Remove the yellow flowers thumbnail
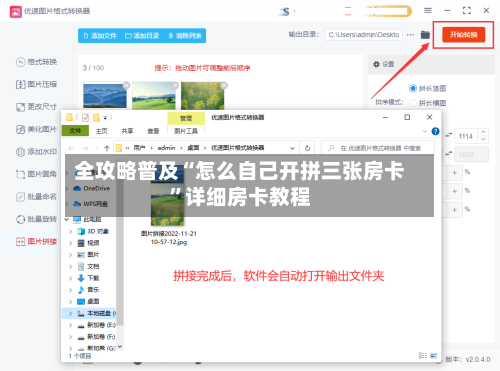 point(224,85)
